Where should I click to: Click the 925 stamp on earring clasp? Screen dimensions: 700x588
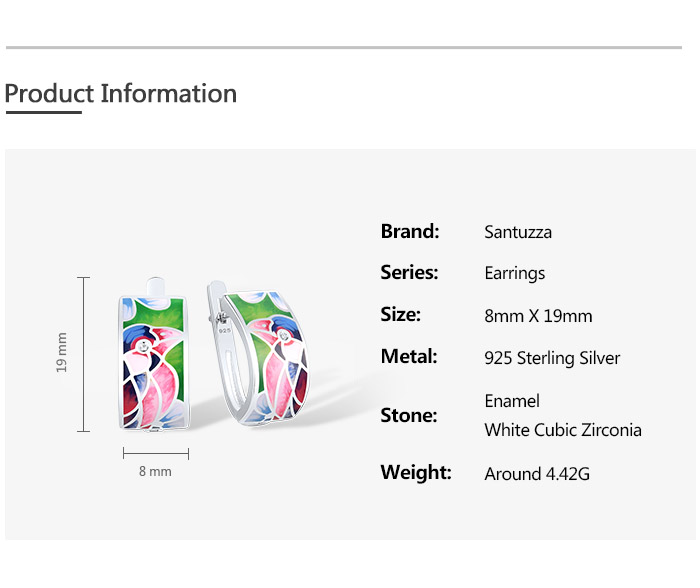tap(224, 328)
